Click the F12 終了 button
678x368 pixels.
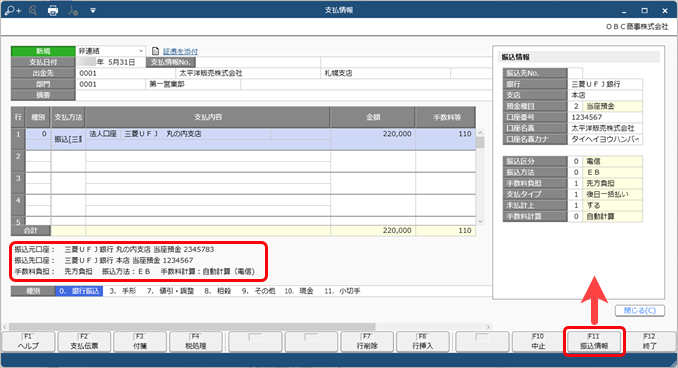tap(650, 342)
